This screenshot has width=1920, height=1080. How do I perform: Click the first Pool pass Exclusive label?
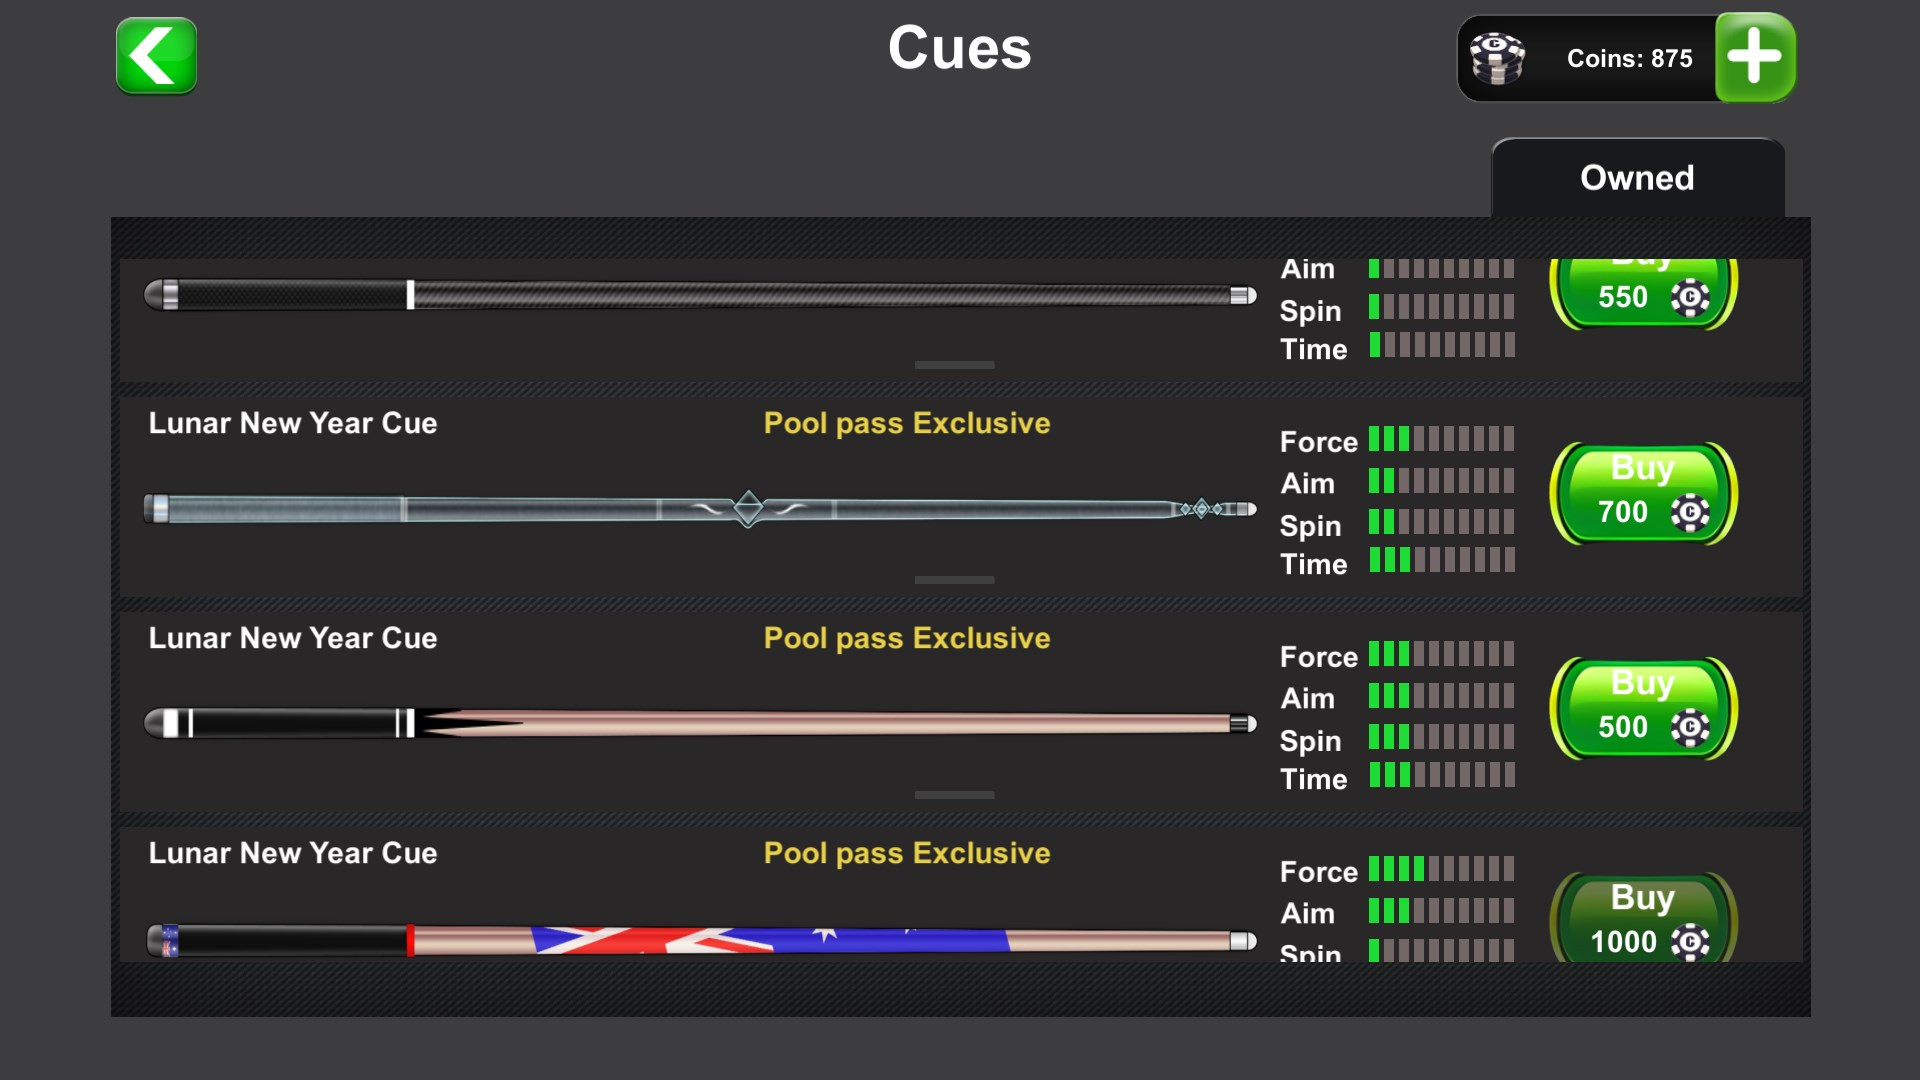(906, 423)
